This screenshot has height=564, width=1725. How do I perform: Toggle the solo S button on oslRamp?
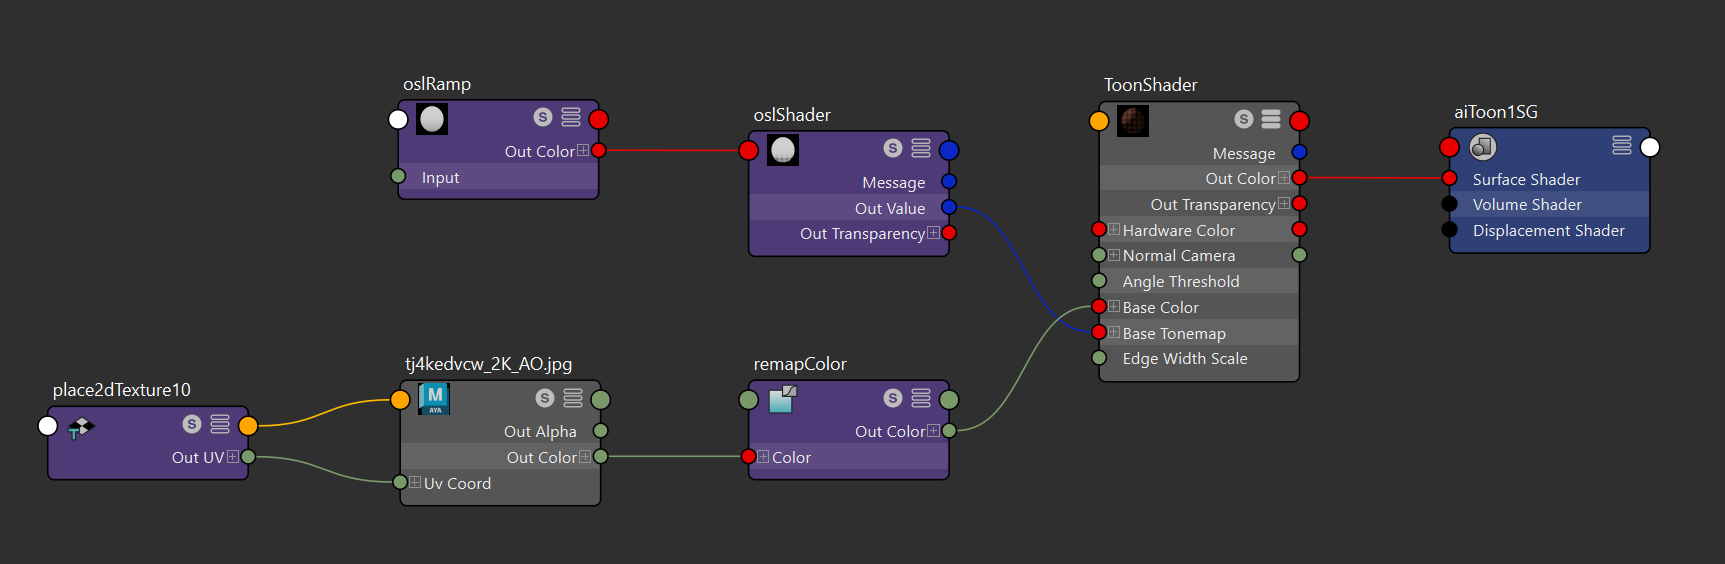[x=543, y=117]
